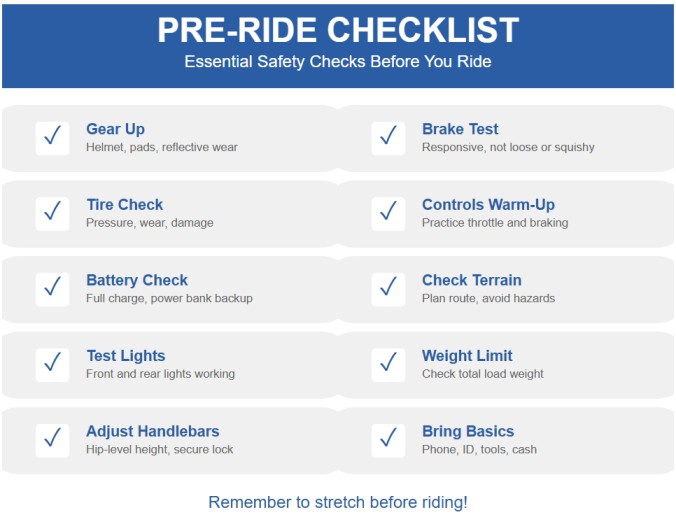This screenshot has width=676, height=517.
Task: Select the Bring Basics item title
Action: pos(468,431)
